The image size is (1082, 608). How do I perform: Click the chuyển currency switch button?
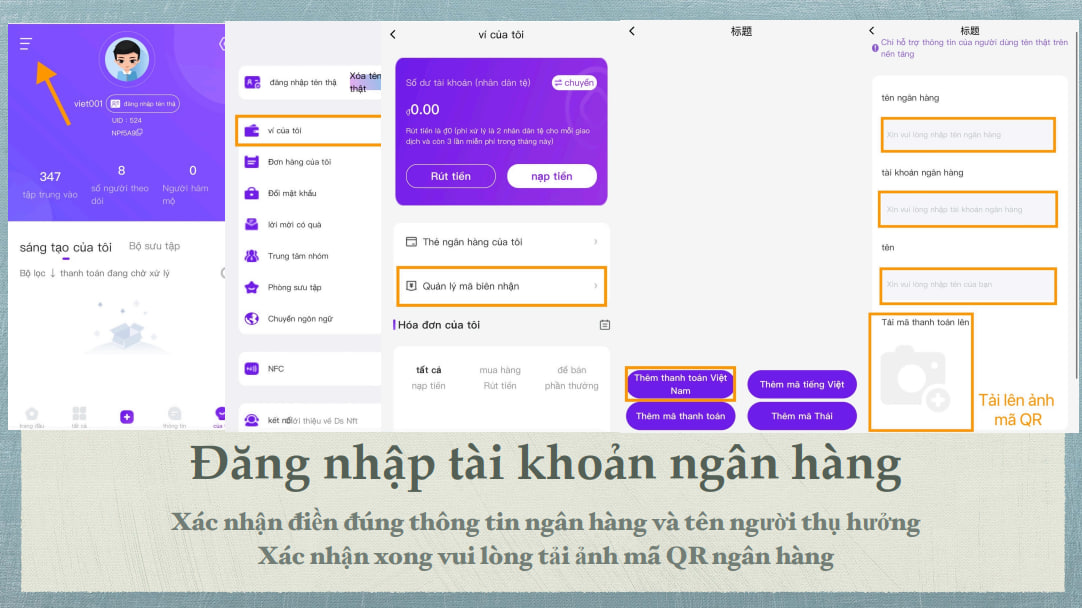click(x=574, y=83)
